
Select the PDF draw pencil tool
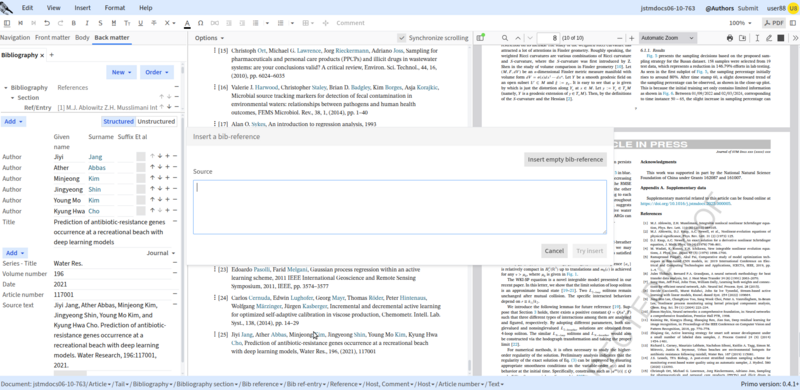(769, 38)
